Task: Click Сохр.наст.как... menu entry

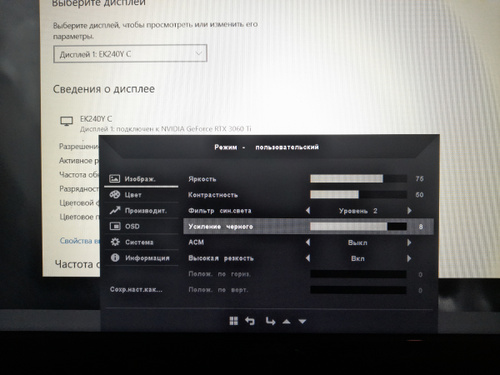Action: point(136,289)
